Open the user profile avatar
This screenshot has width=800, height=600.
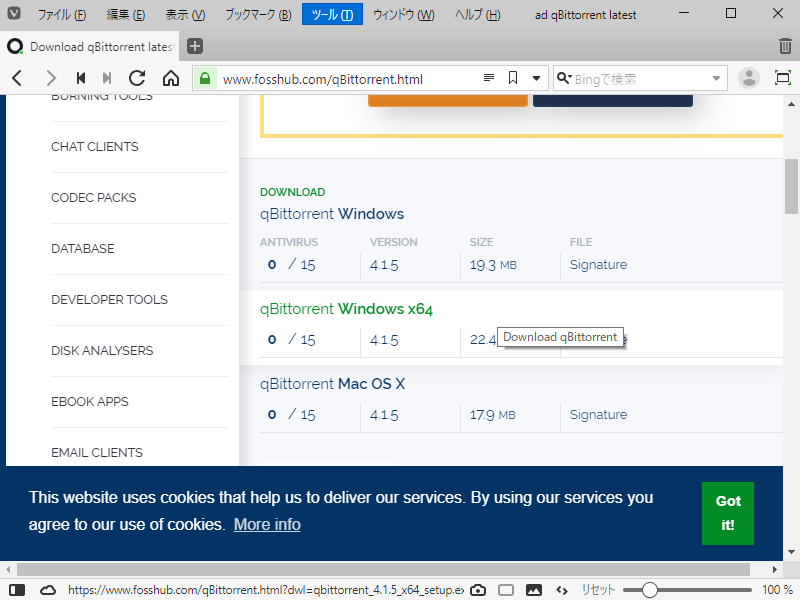[x=749, y=78]
